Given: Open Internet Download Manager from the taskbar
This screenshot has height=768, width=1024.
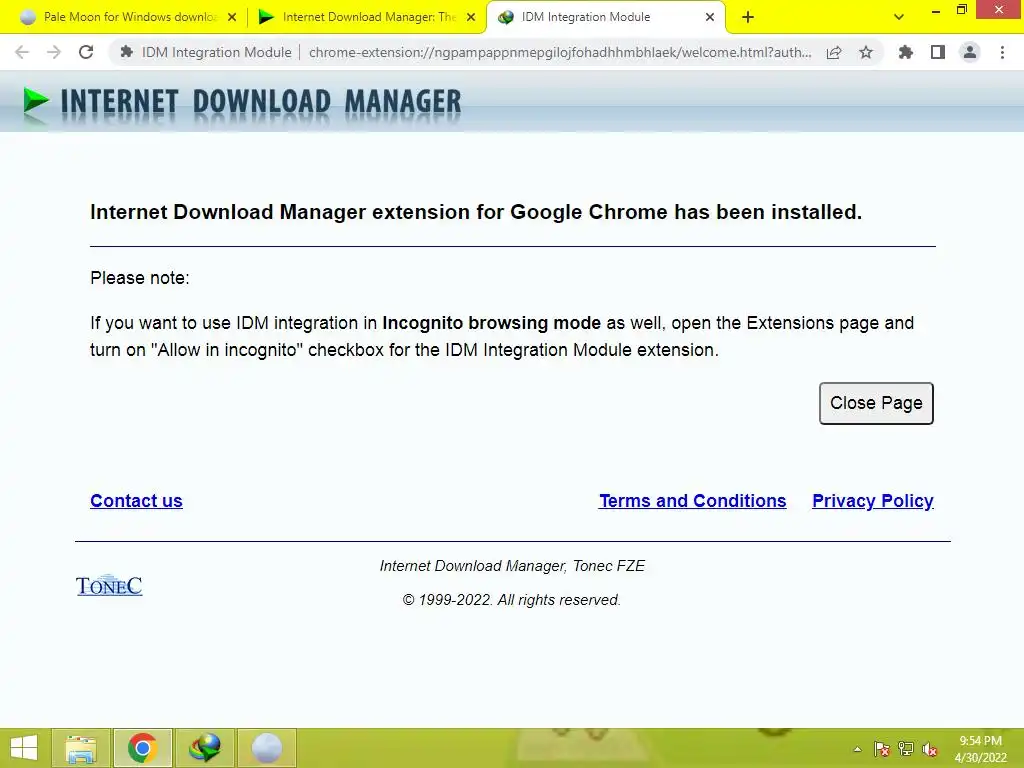Looking at the screenshot, I should (x=204, y=748).
